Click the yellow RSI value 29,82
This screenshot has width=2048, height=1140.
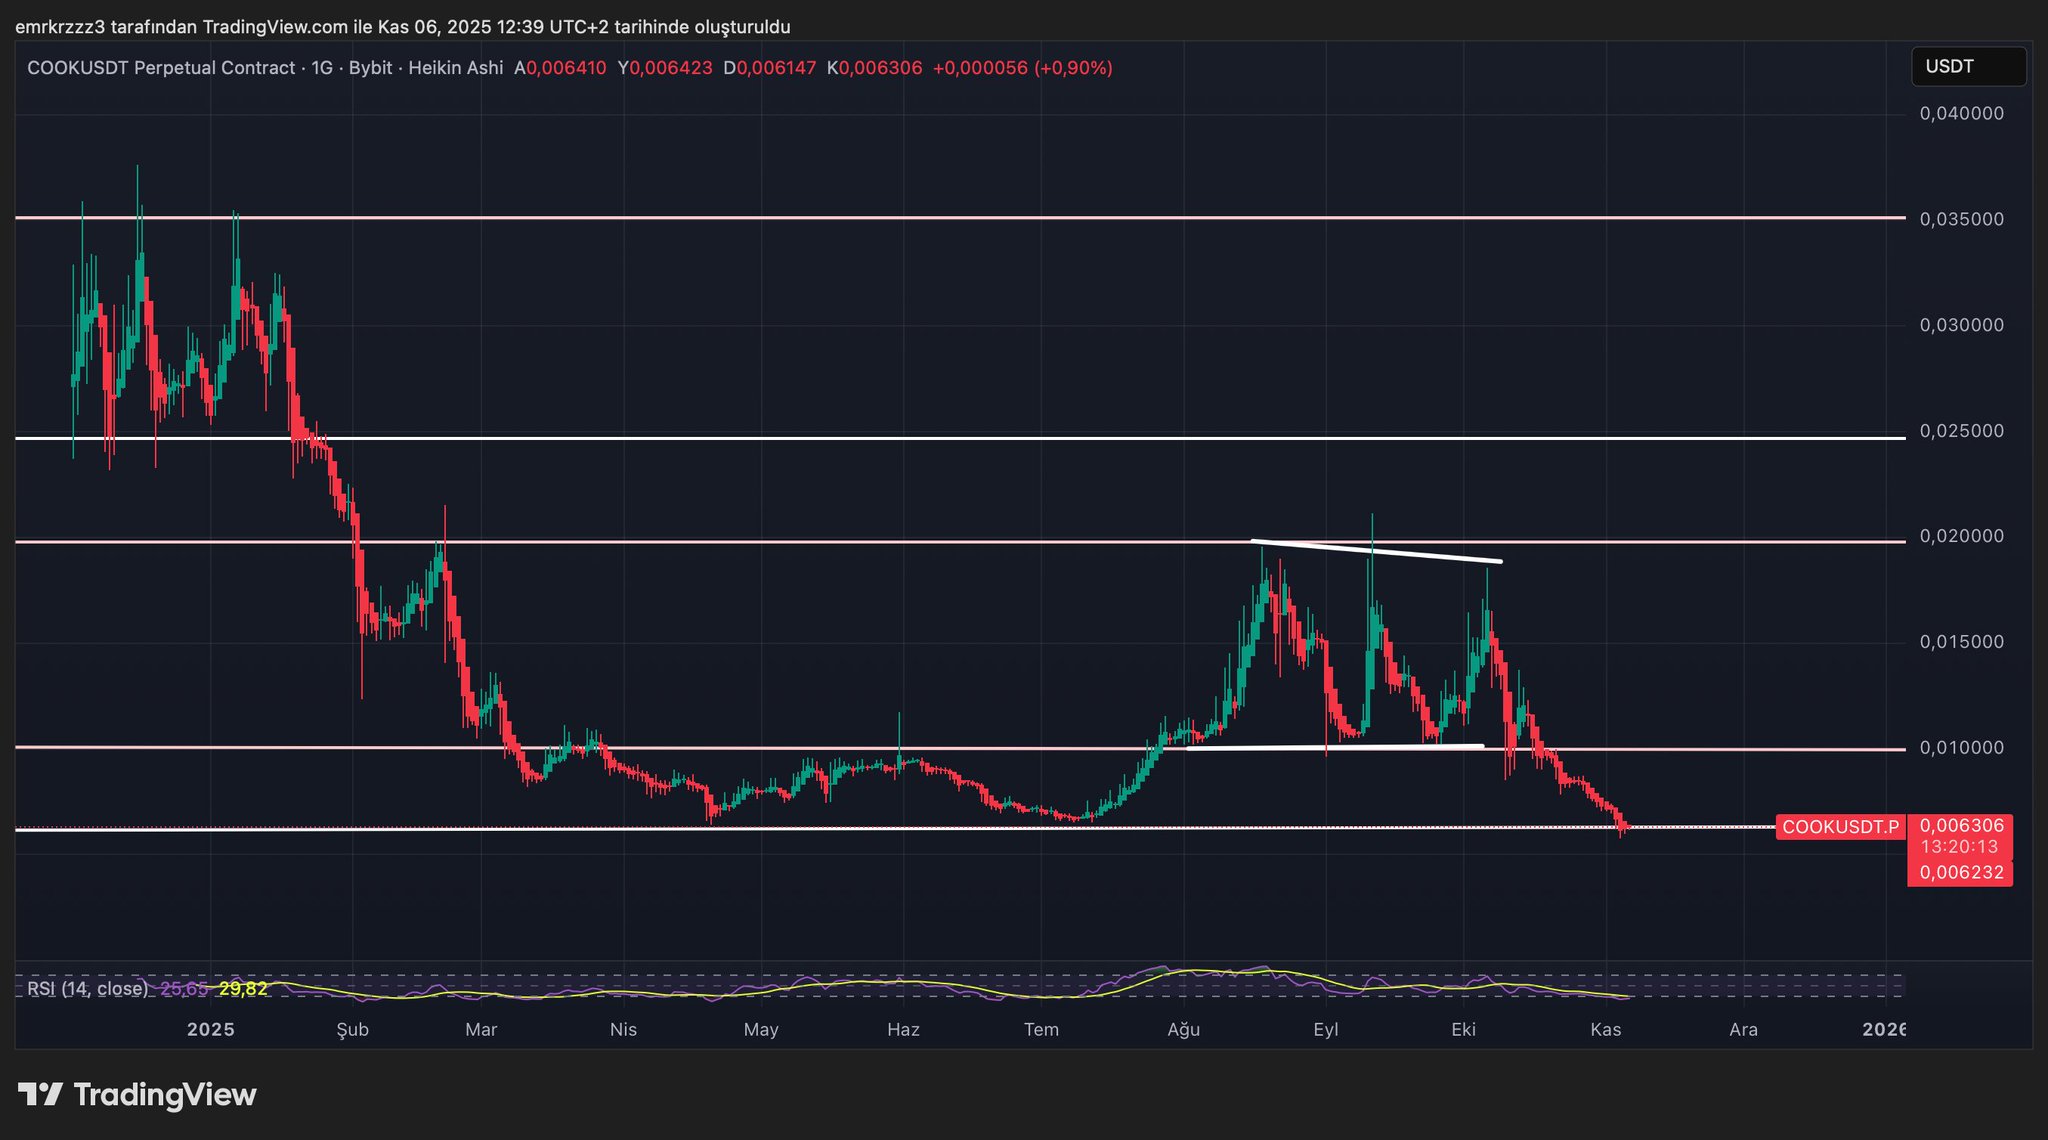[x=243, y=989]
